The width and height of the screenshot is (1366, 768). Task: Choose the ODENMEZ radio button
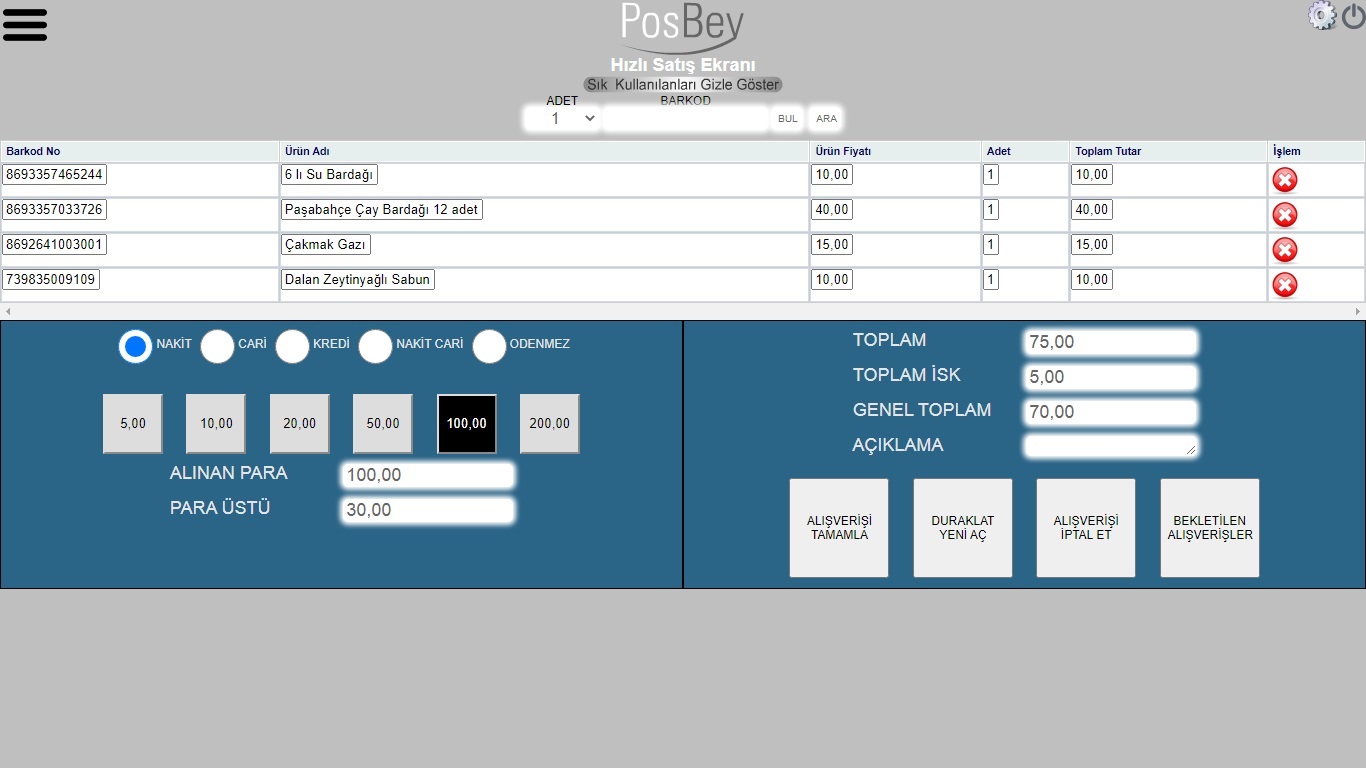(x=489, y=346)
